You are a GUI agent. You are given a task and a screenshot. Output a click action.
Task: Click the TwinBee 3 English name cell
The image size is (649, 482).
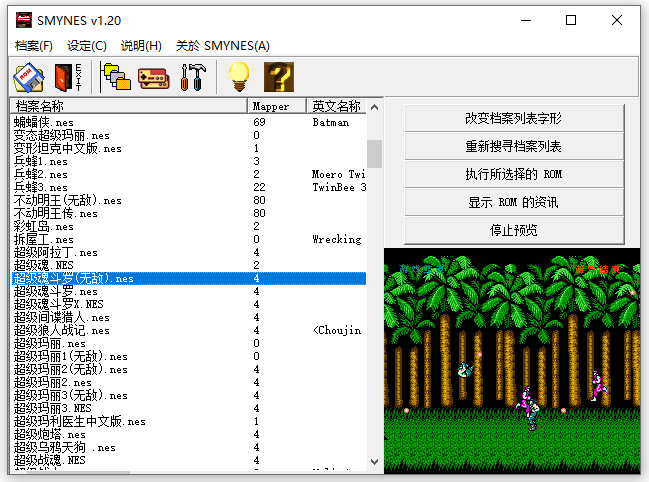pyautogui.click(x=339, y=187)
